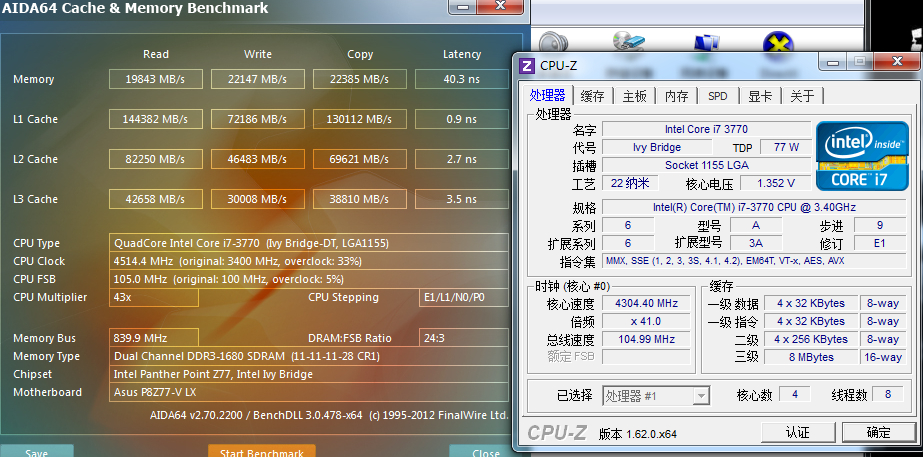Click the CPU Clock field 4514.4 MHz

309,261
